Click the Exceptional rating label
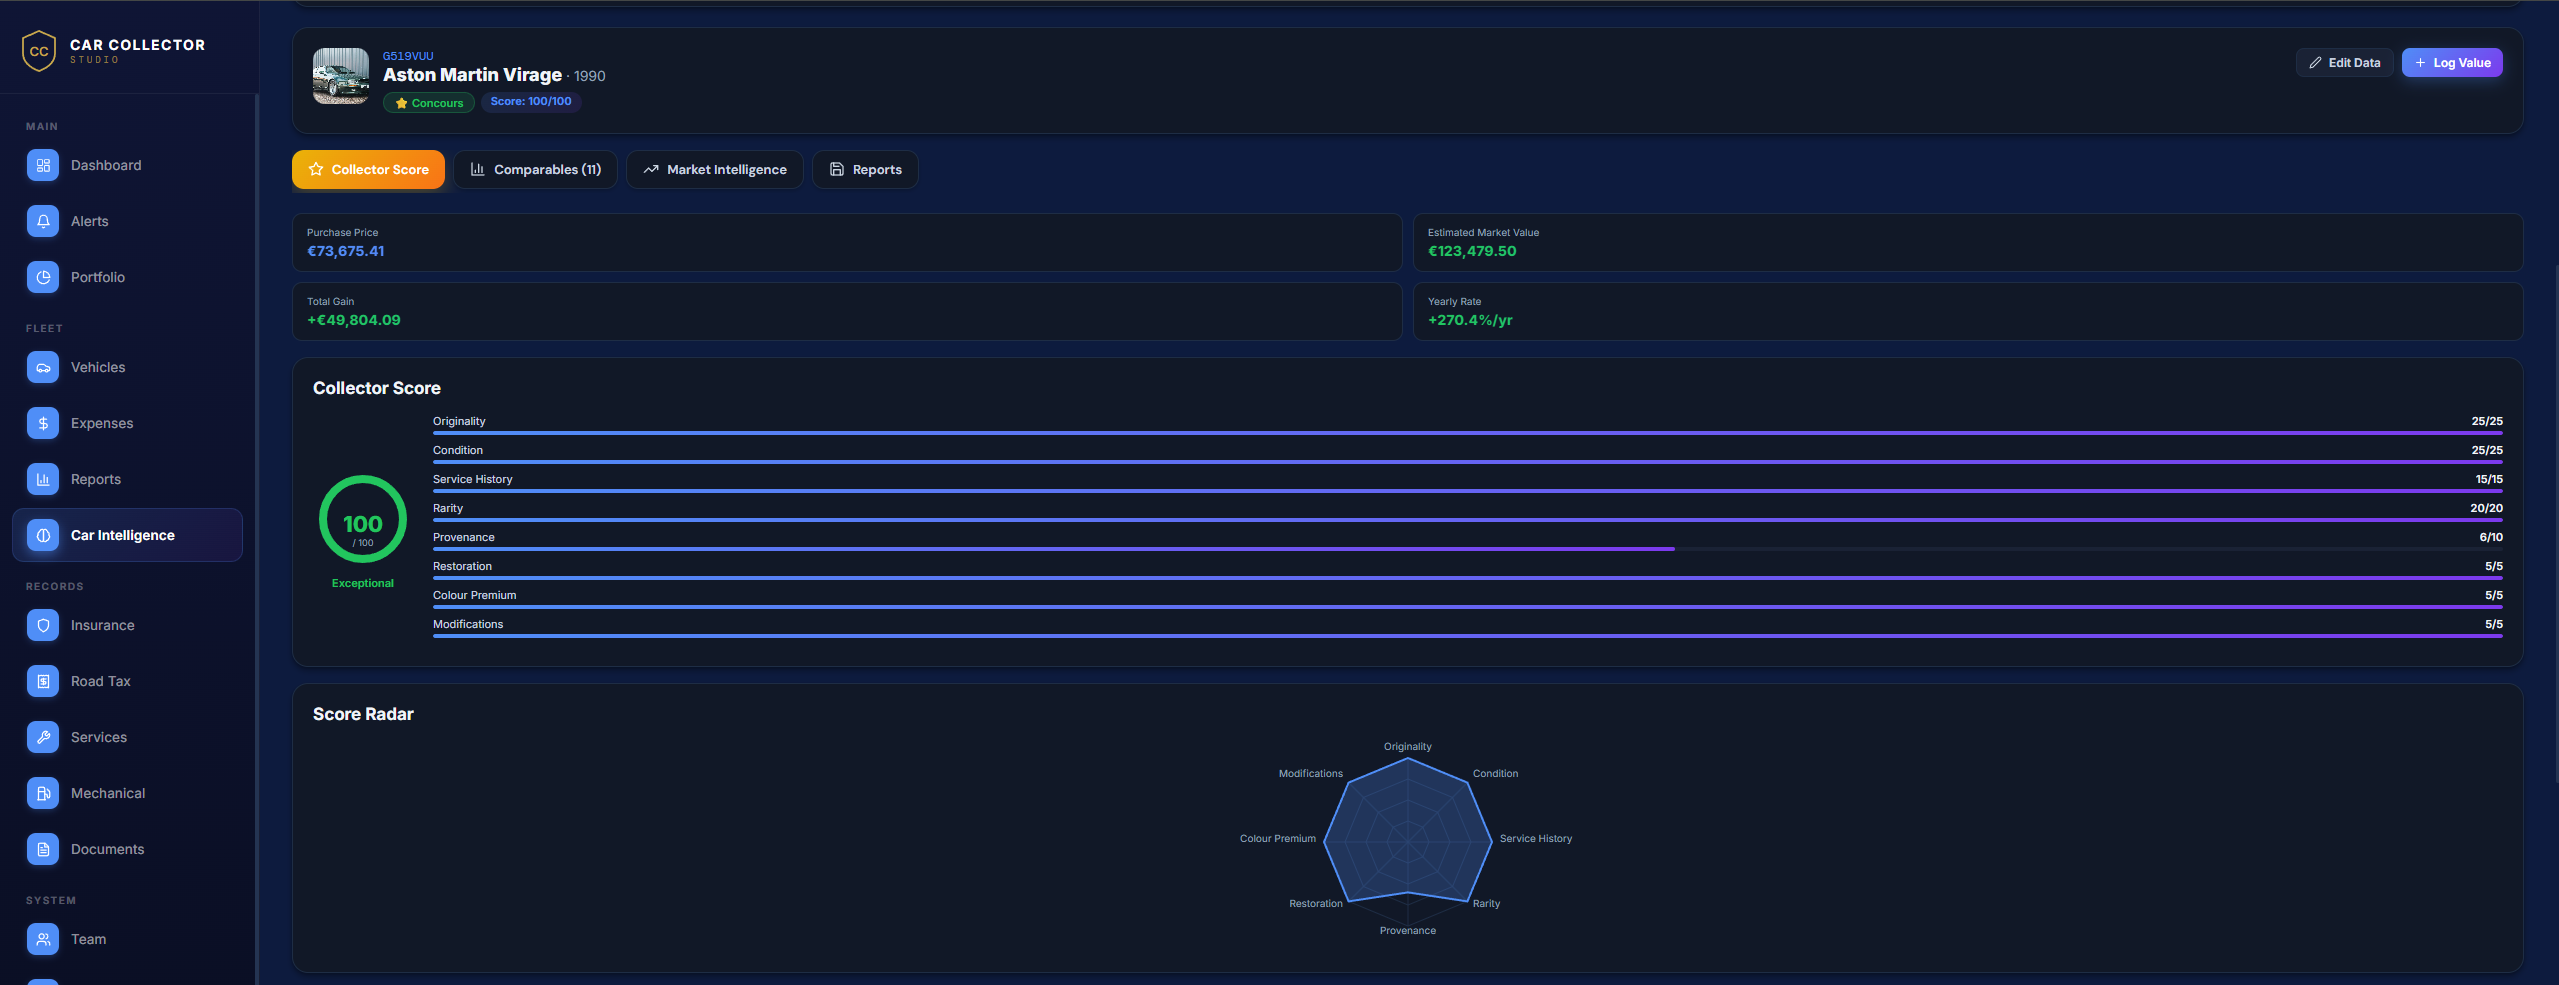2559x985 pixels. pyautogui.click(x=363, y=583)
